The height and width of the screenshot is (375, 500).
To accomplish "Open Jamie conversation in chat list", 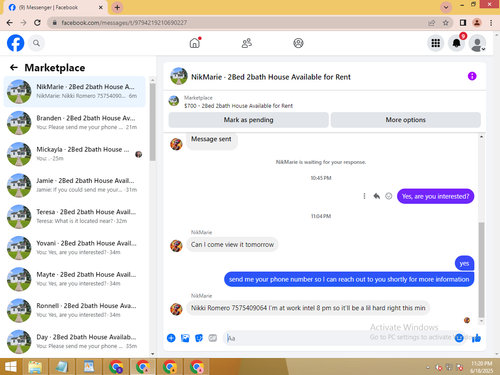I will pos(74,185).
